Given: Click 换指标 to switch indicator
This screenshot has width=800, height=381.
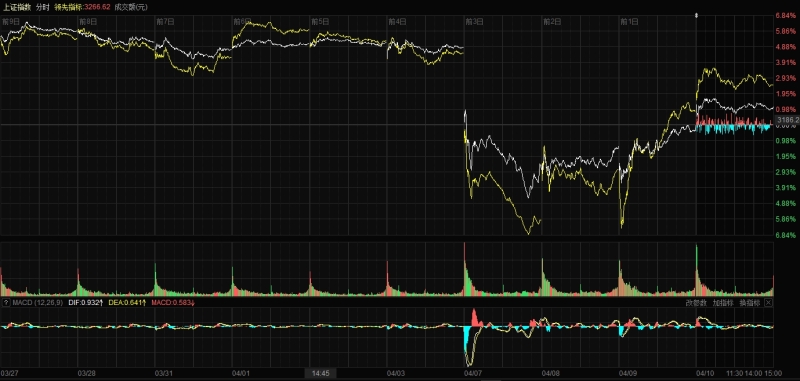Looking at the screenshot, I should pyautogui.click(x=750, y=303).
